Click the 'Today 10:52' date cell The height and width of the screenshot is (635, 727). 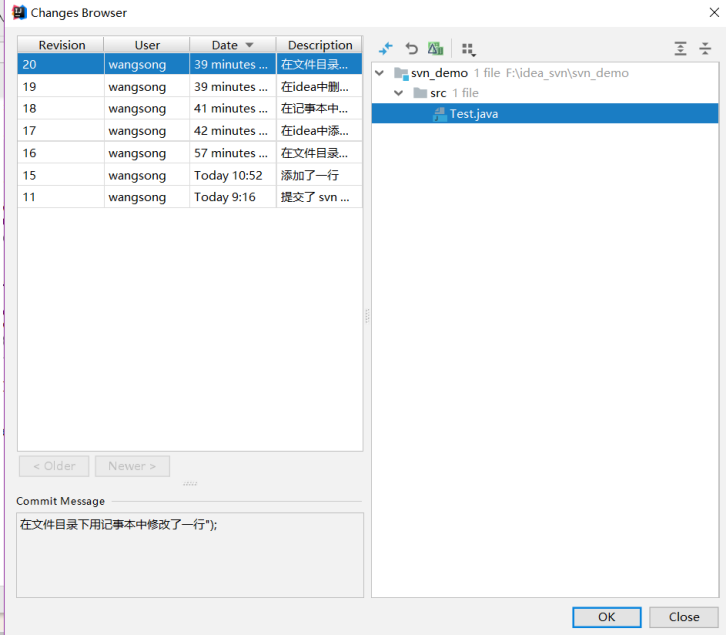[x=233, y=175]
